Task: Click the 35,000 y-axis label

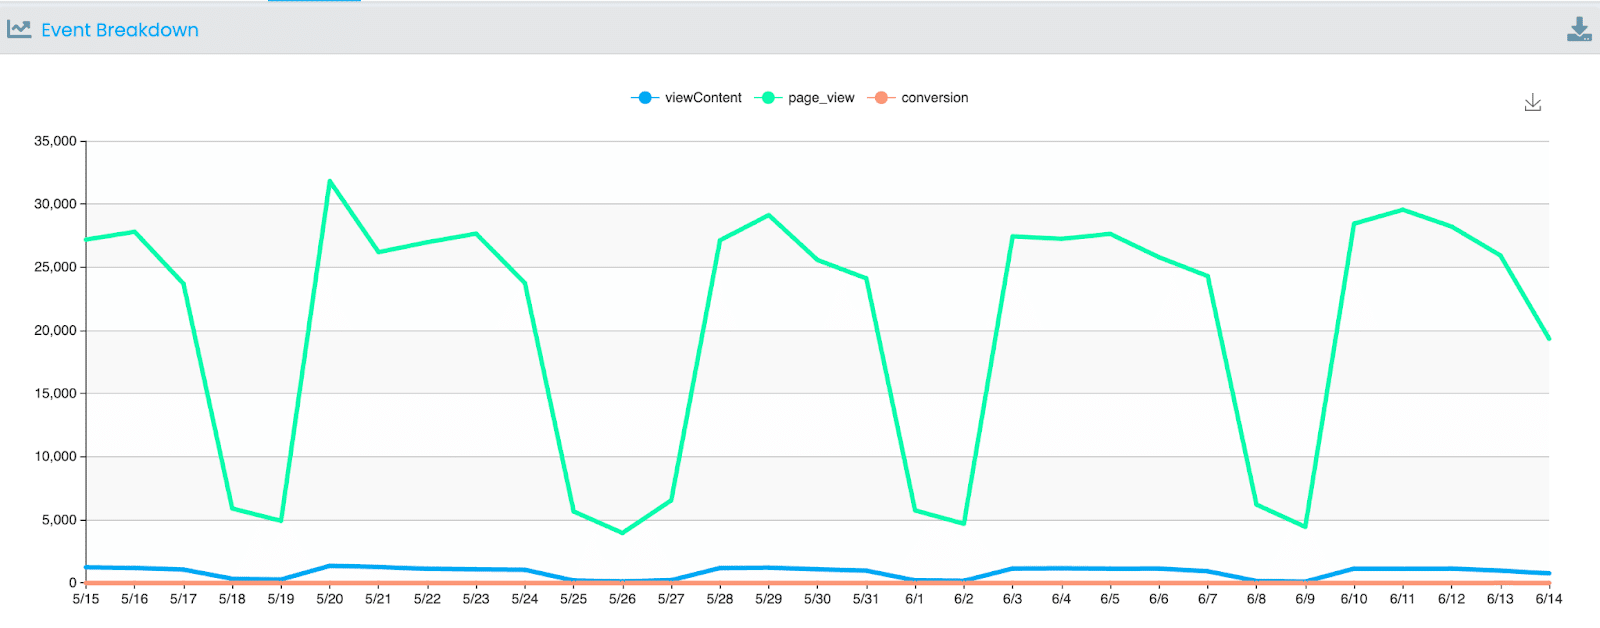Action: 55,141
